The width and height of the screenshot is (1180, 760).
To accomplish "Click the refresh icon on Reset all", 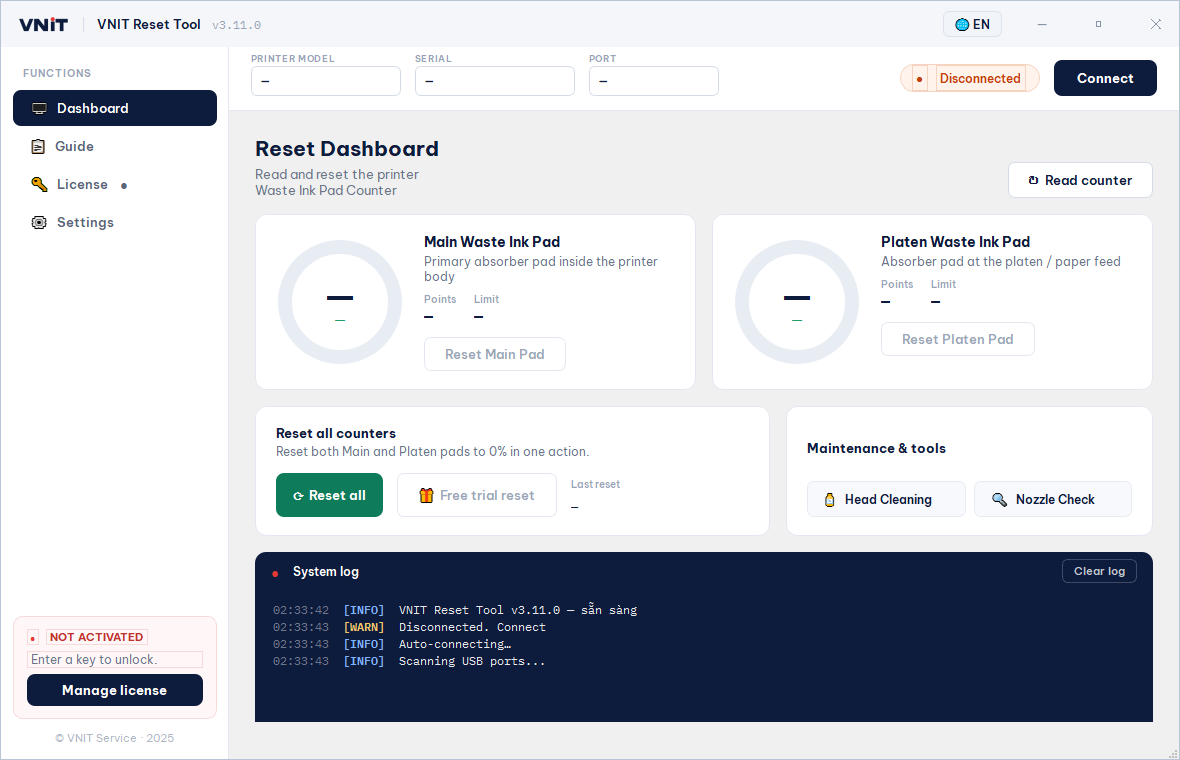I will tap(298, 496).
